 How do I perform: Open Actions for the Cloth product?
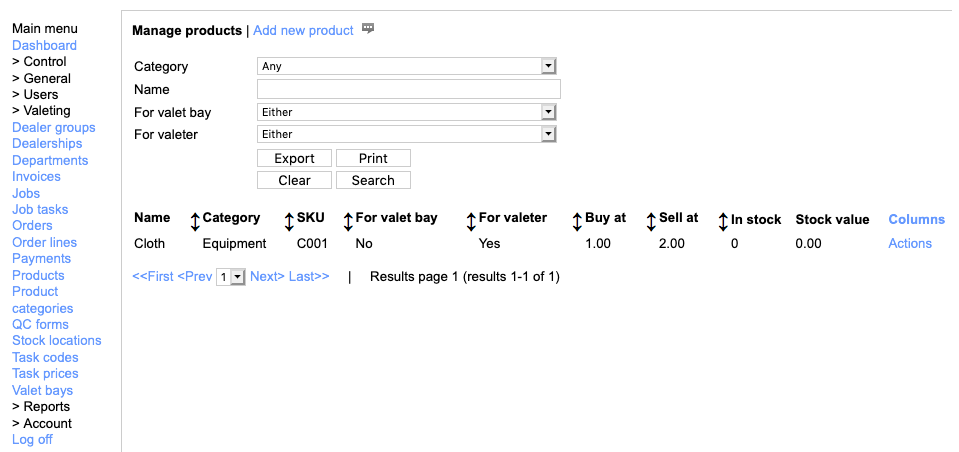click(x=910, y=244)
